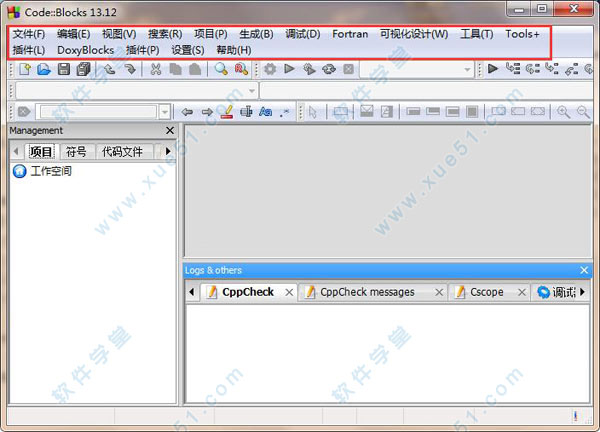Click the debugger Run to cursor icon

pyautogui.click(x=513, y=69)
